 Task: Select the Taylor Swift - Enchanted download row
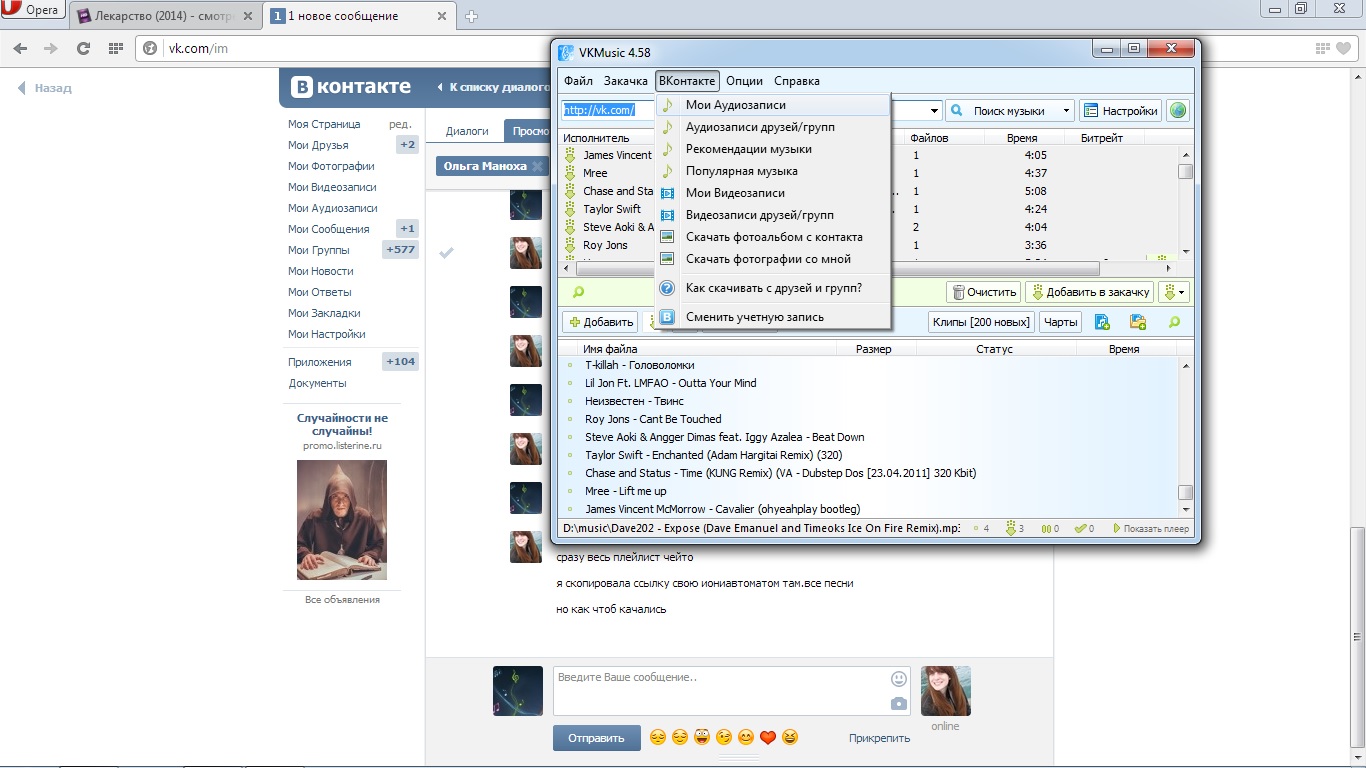(x=869, y=455)
